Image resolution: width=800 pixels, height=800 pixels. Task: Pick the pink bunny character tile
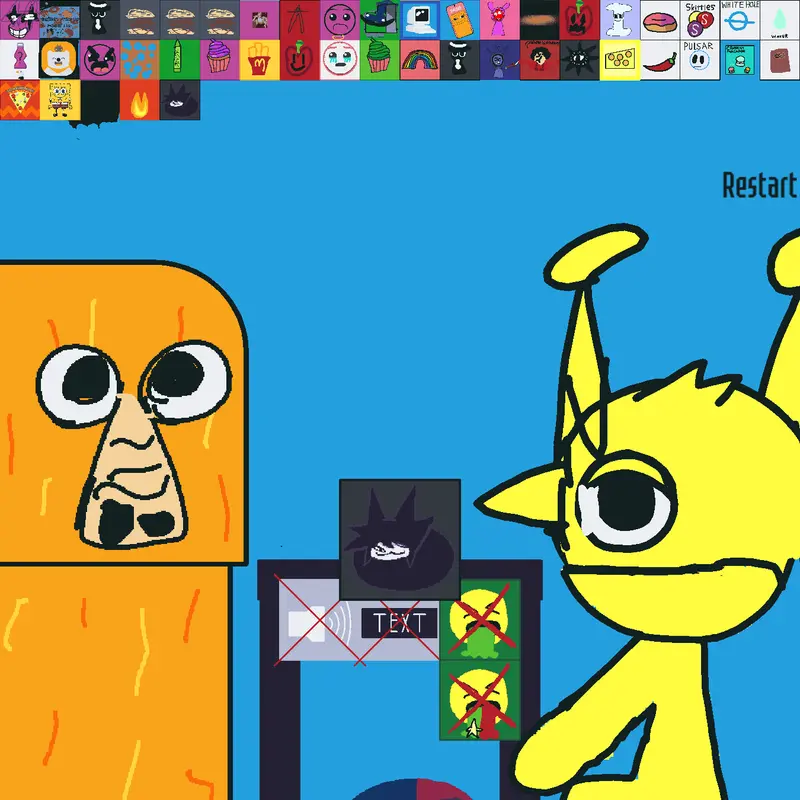[x=499, y=19]
